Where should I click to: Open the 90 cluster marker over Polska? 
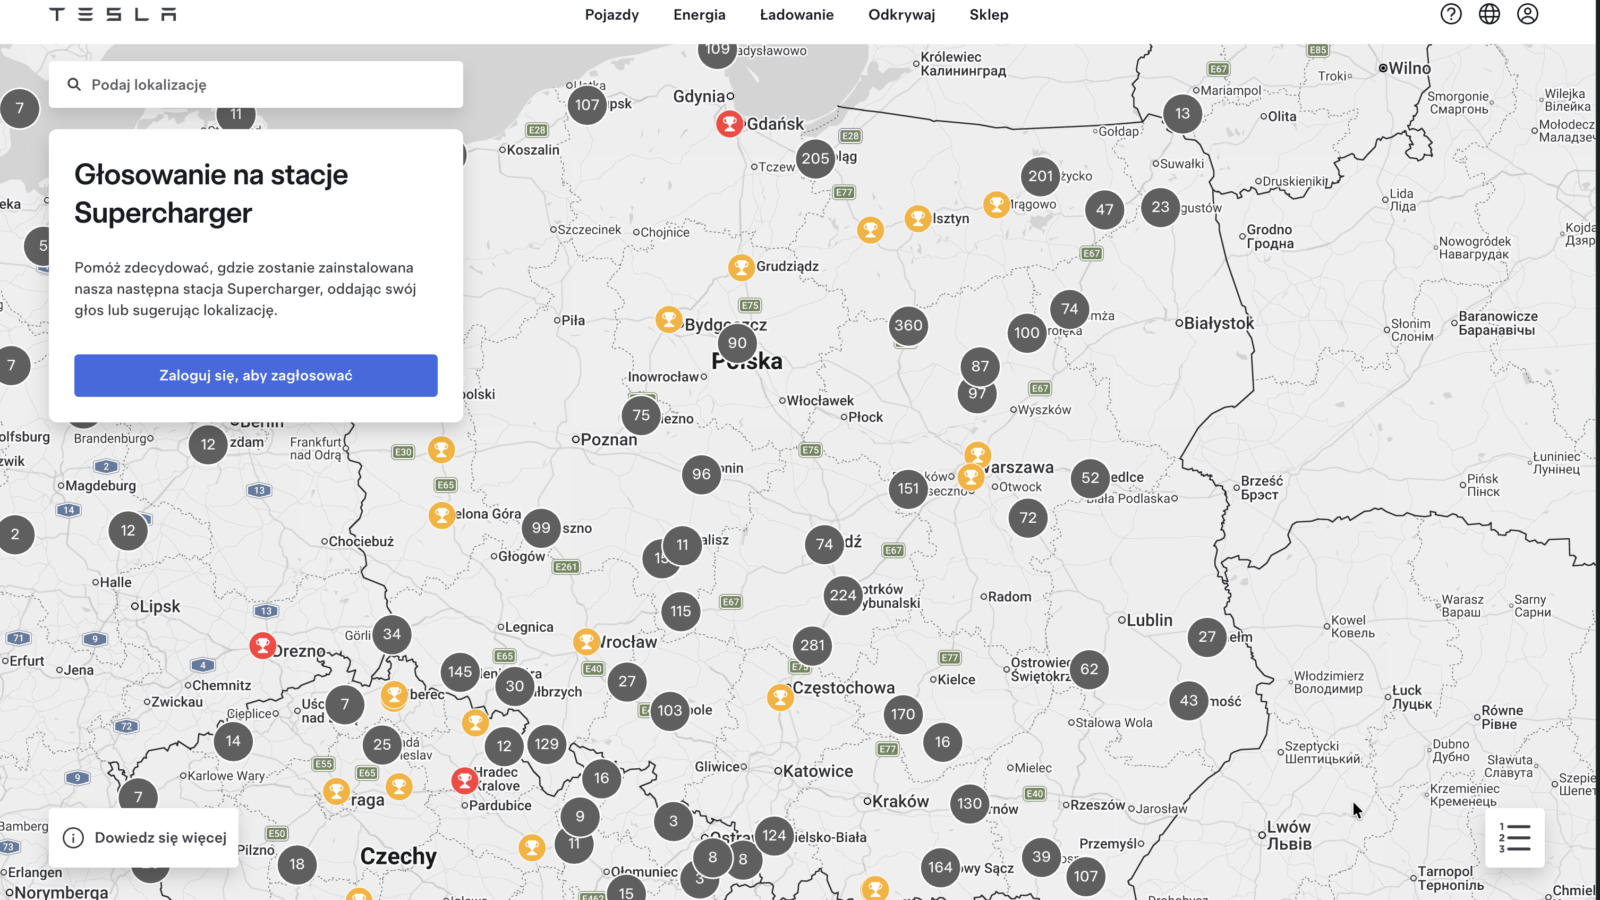[x=737, y=343]
